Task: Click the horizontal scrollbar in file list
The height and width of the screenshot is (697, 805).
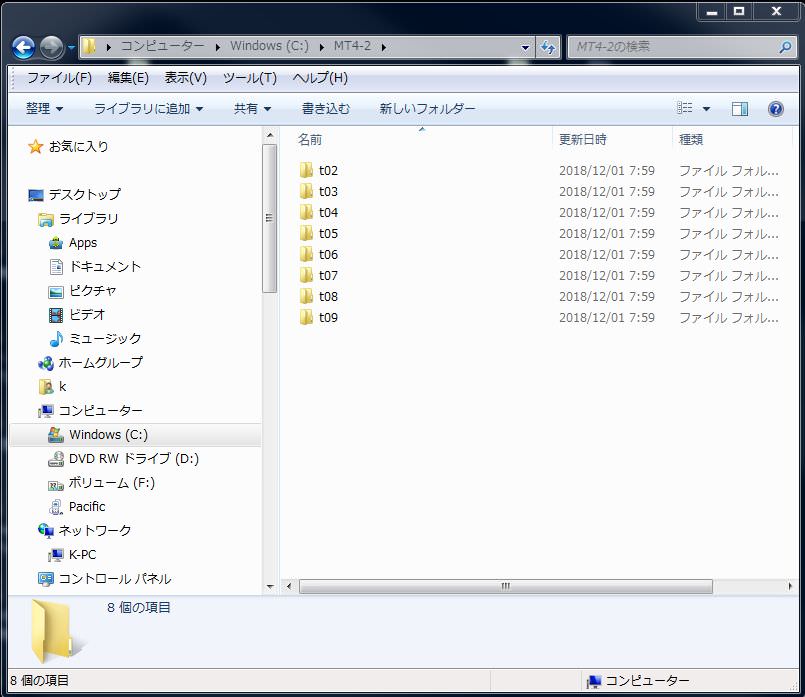Action: (505, 587)
